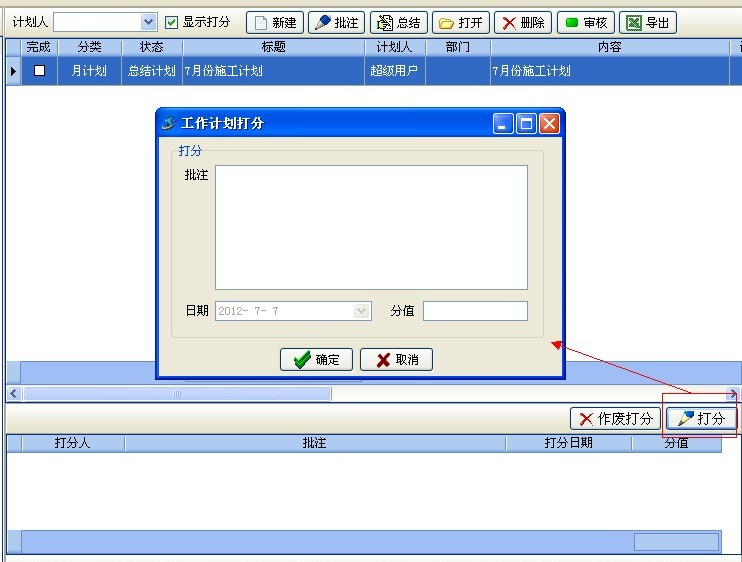This screenshot has height=562, width=742.
Task: Click the 导出 (Export) Excel button
Action: point(647,22)
